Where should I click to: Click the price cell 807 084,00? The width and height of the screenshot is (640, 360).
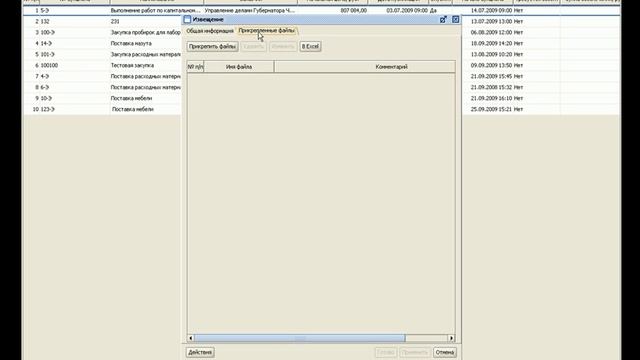click(353, 10)
